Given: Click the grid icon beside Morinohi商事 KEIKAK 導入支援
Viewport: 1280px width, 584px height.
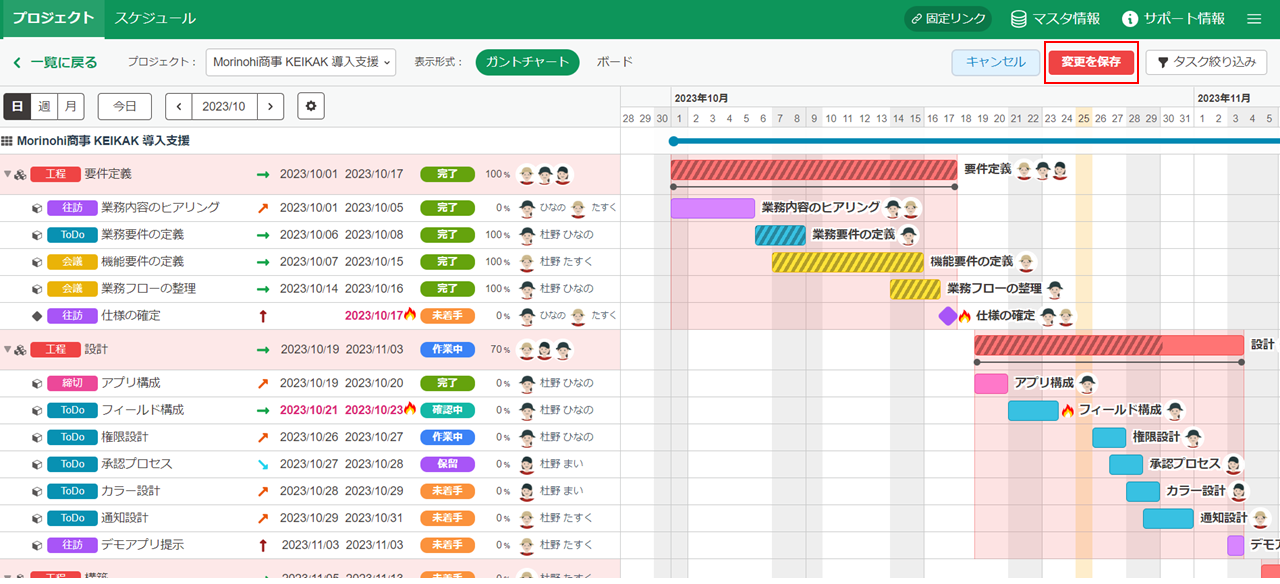Looking at the screenshot, I should [x=7, y=142].
